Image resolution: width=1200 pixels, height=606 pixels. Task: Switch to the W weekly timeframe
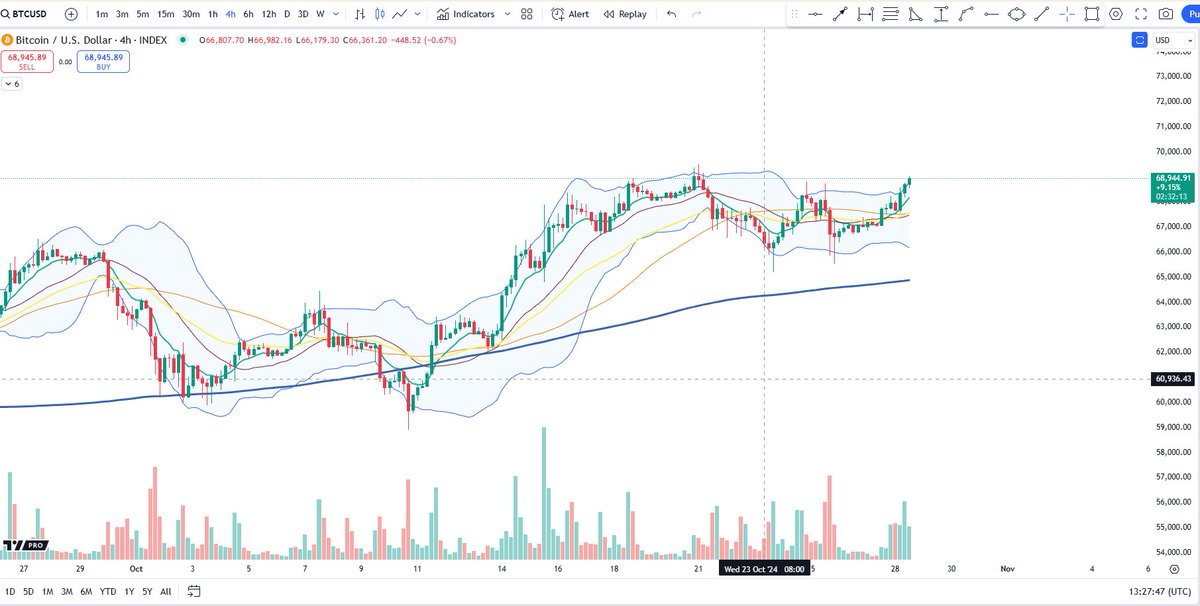click(320, 15)
